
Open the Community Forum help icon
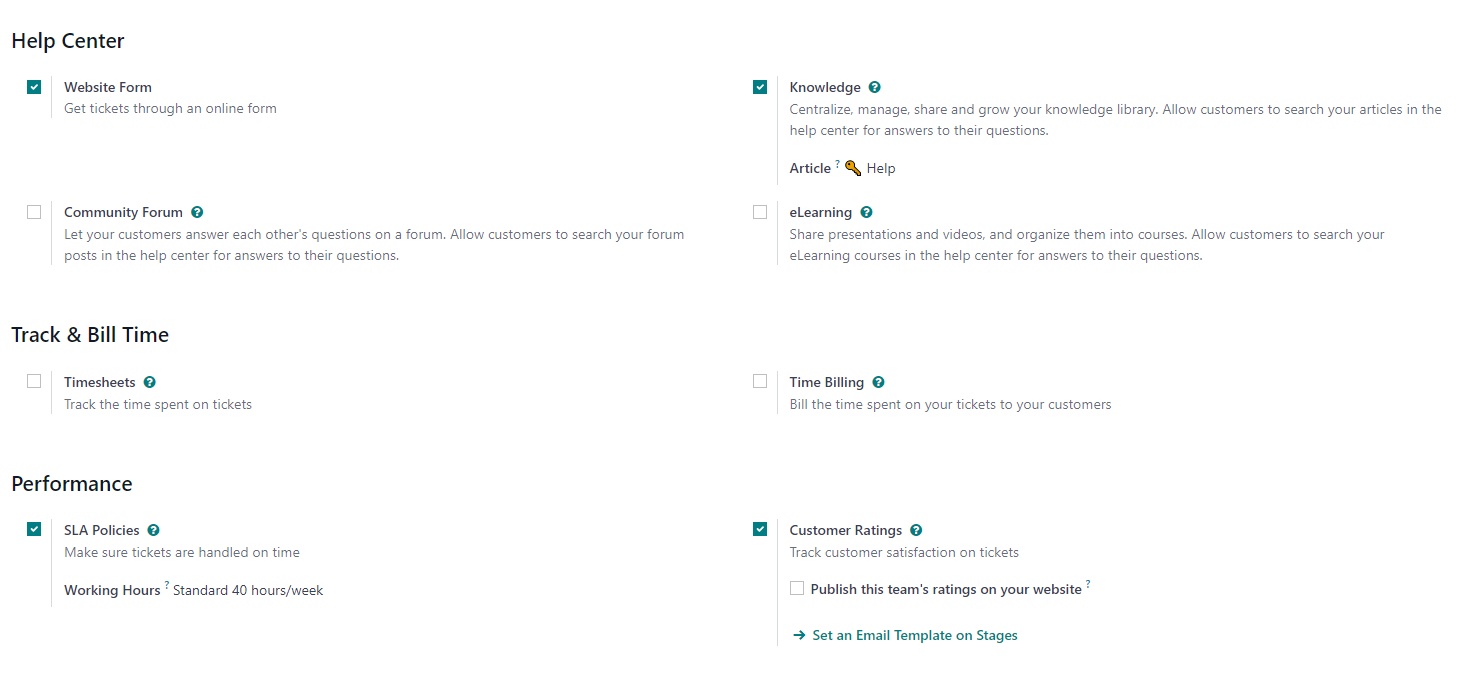click(197, 212)
